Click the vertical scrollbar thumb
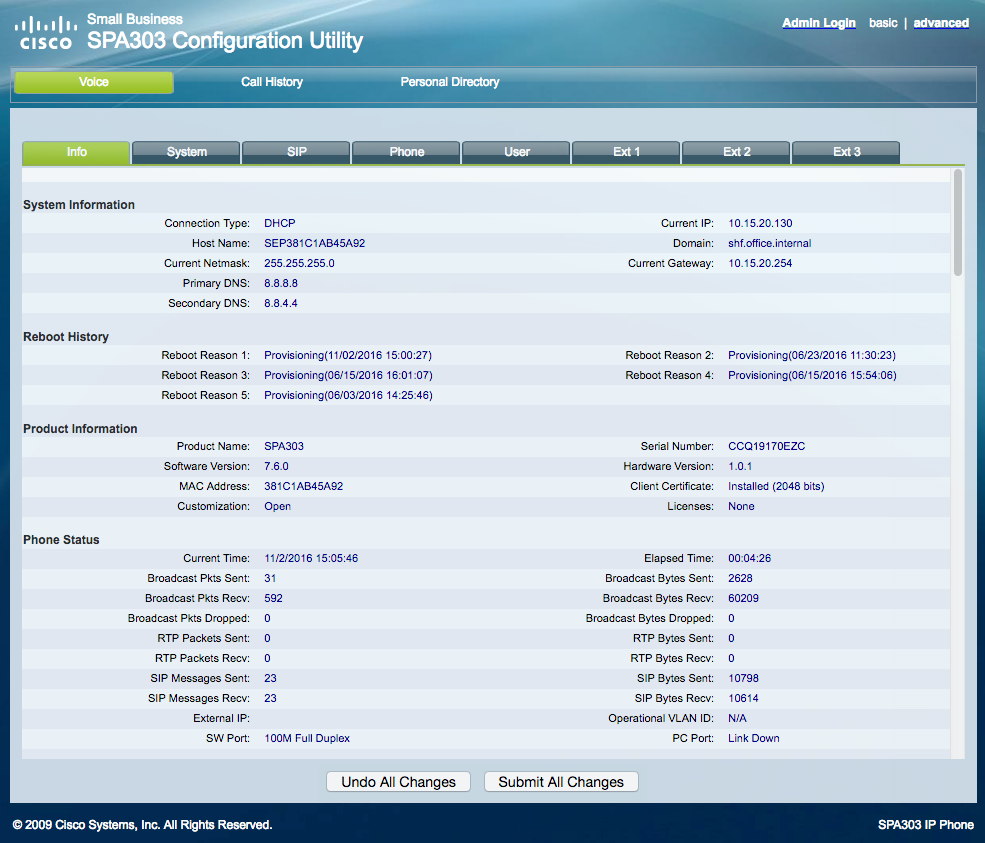The height and width of the screenshot is (843, 985). tap(958, 222)
